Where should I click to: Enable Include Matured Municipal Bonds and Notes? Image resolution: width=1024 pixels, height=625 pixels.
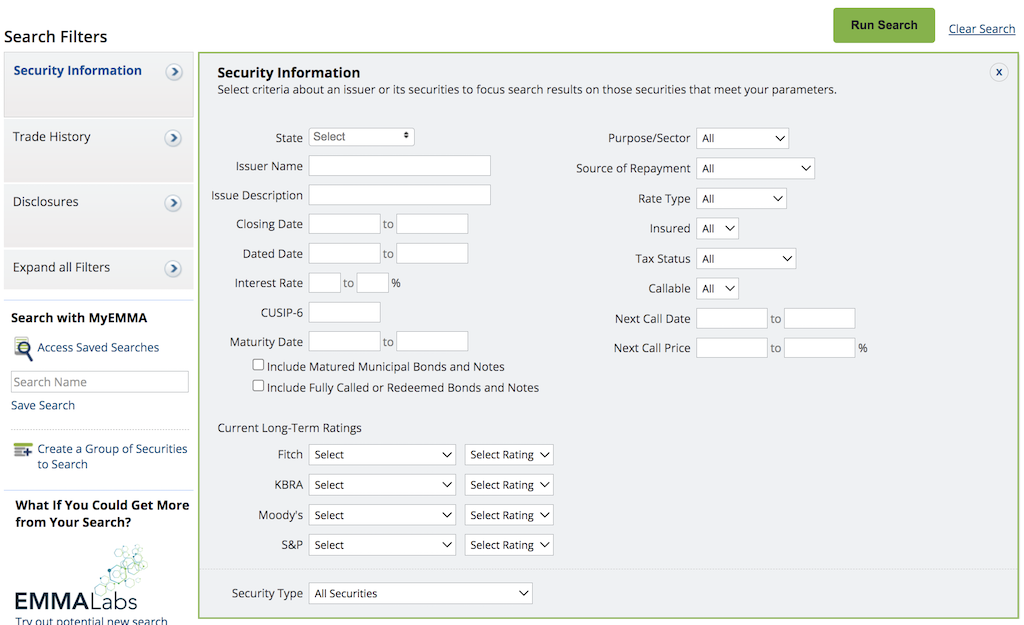(x=258, y=365)
